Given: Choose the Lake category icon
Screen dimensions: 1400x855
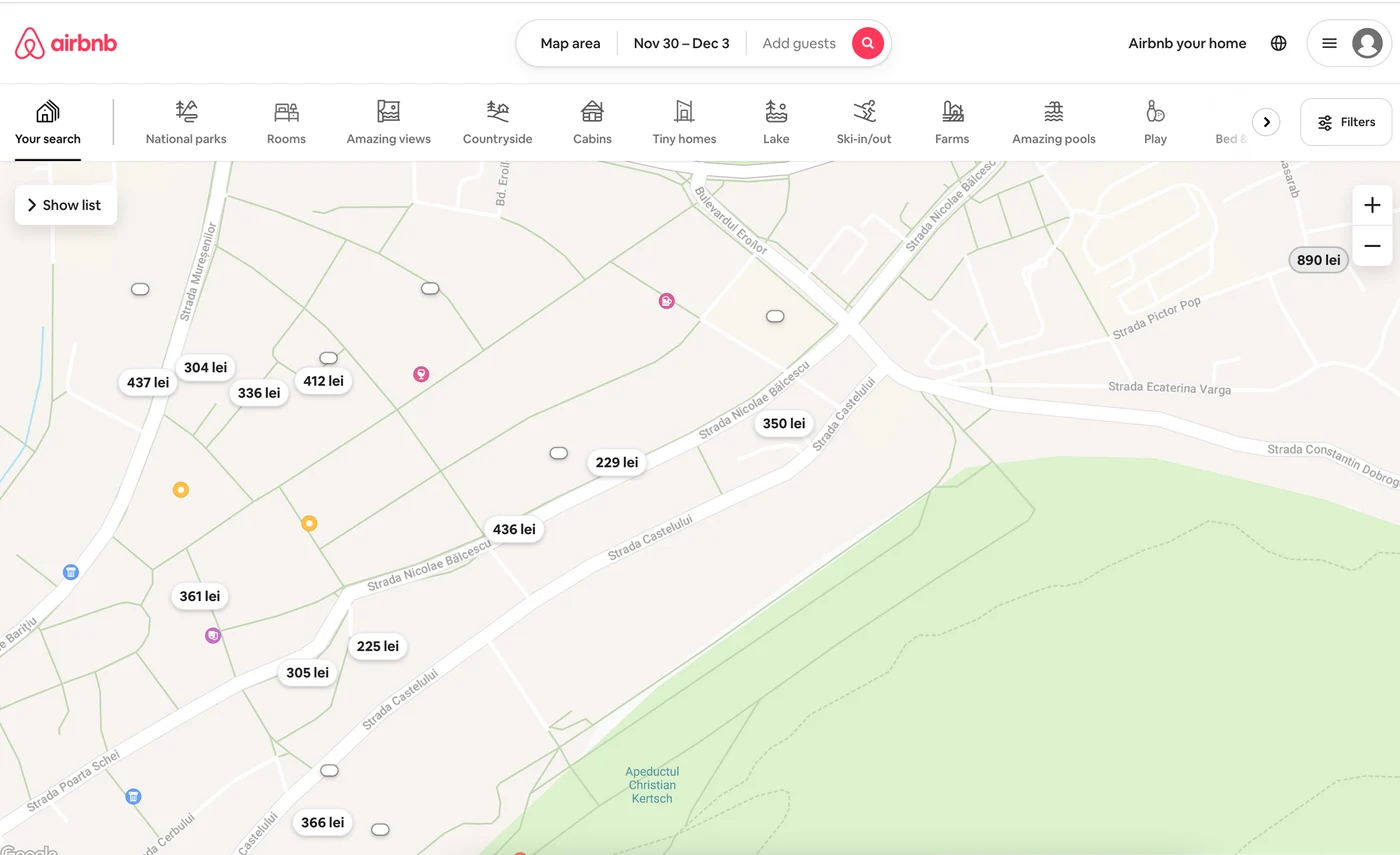Looking at the screenshot, I should point(776,111).
